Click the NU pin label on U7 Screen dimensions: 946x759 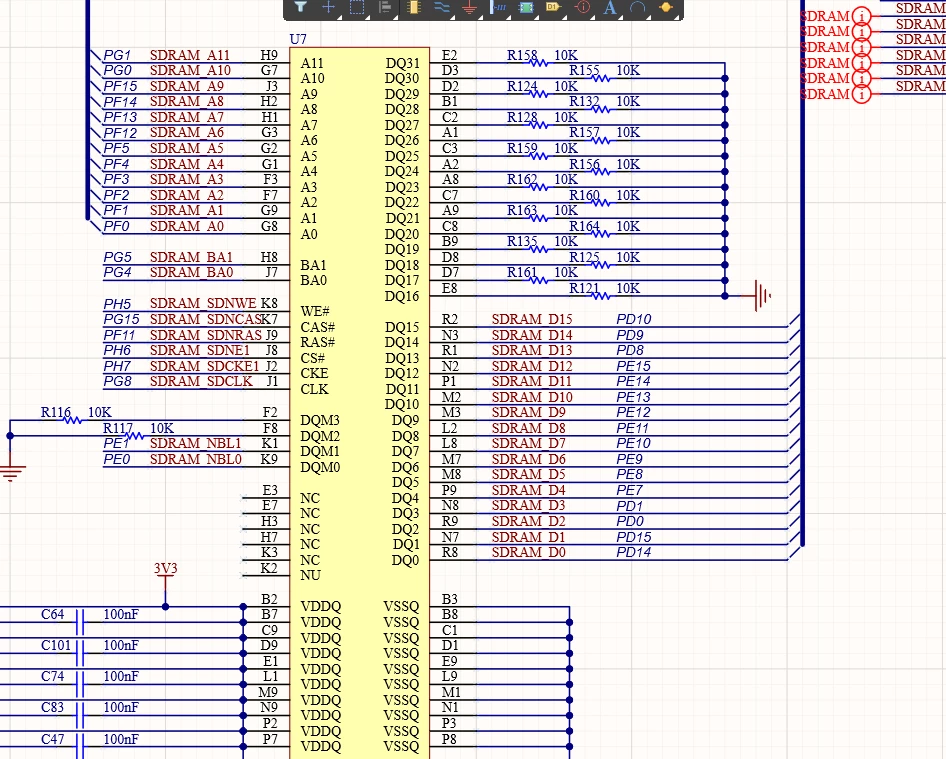click(x=310, y=576)
